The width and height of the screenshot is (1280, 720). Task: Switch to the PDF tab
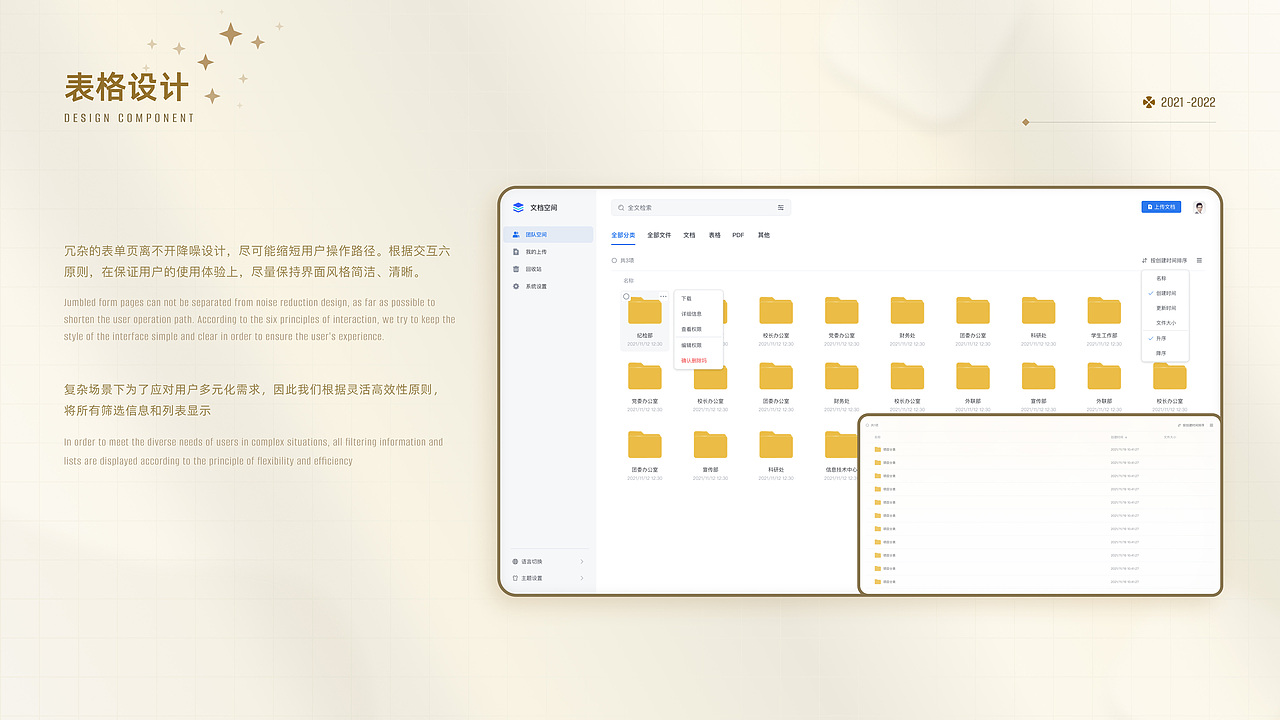coord(738,235)
